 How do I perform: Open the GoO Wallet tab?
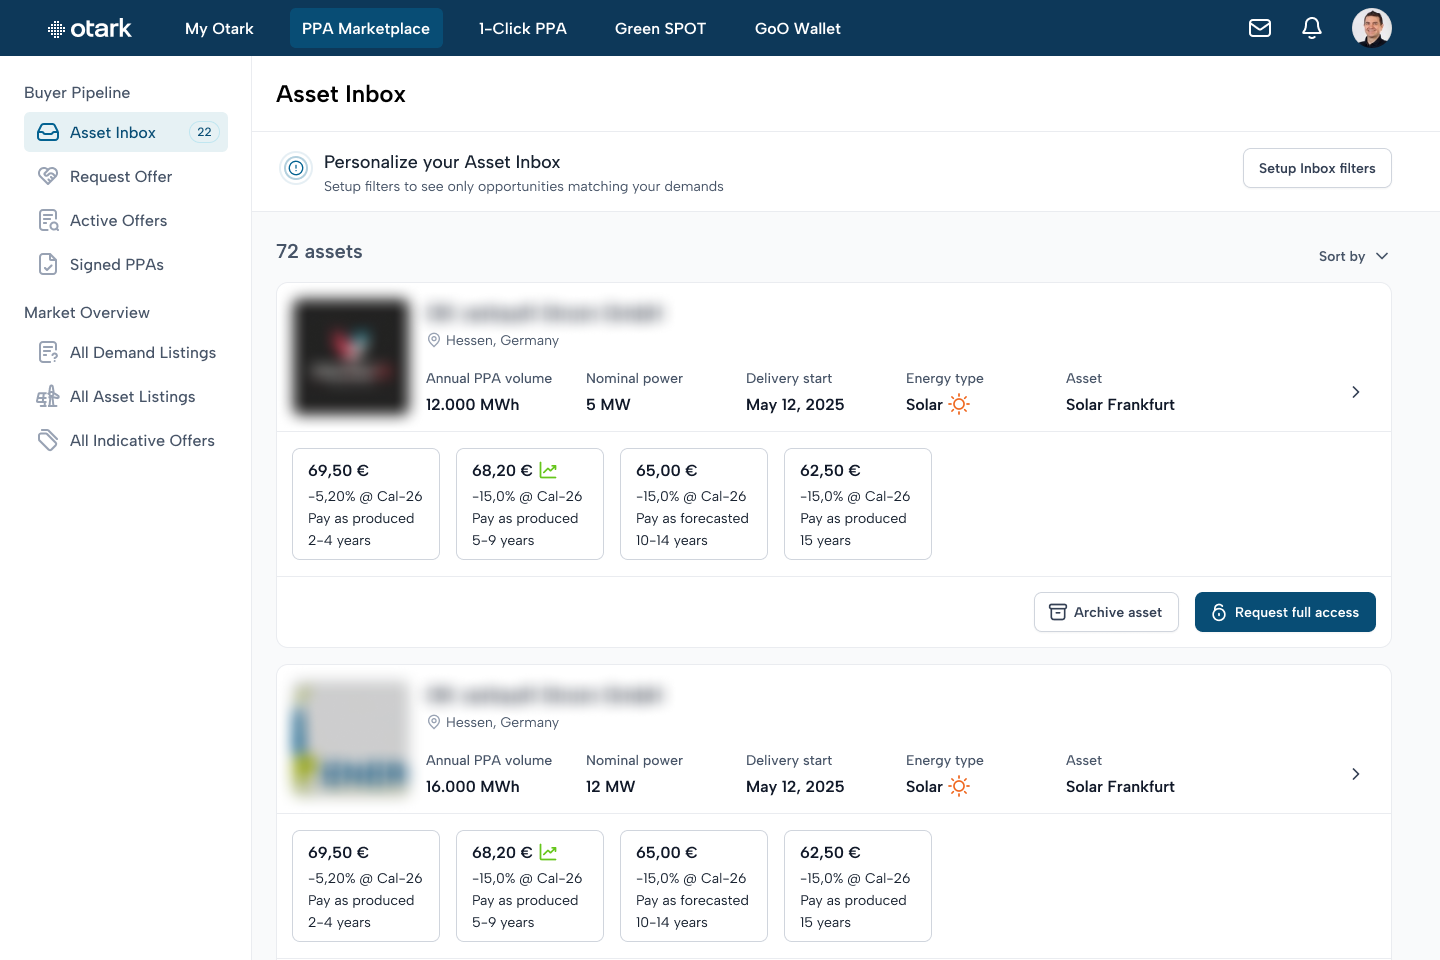point(798,28)
